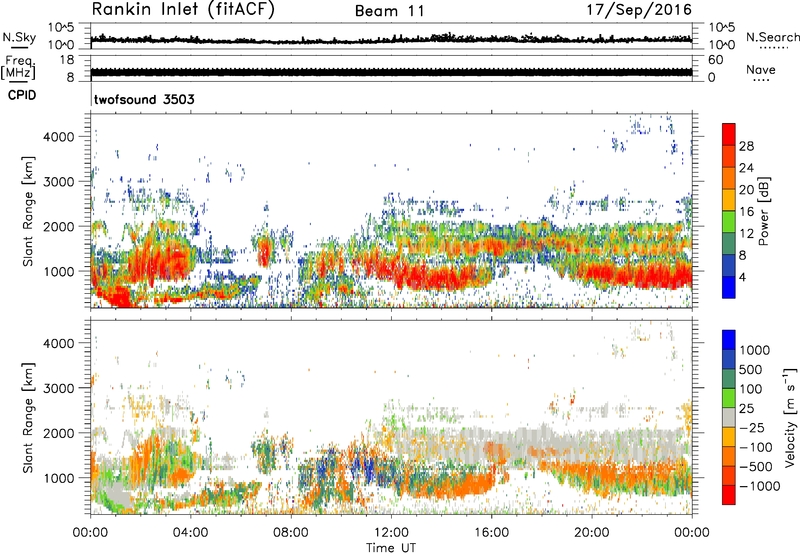Click the "N.Sky" legend label
This screenshot has width=800, height=554.
[19, 37]
